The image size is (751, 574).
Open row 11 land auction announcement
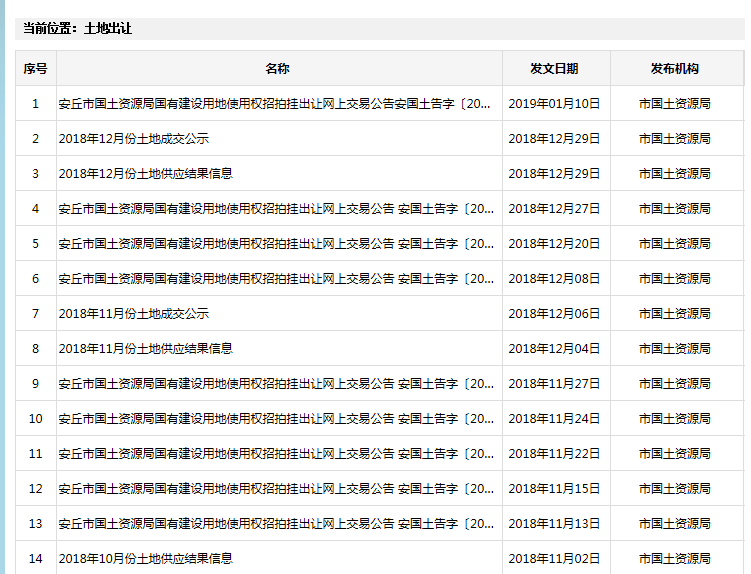276,453
